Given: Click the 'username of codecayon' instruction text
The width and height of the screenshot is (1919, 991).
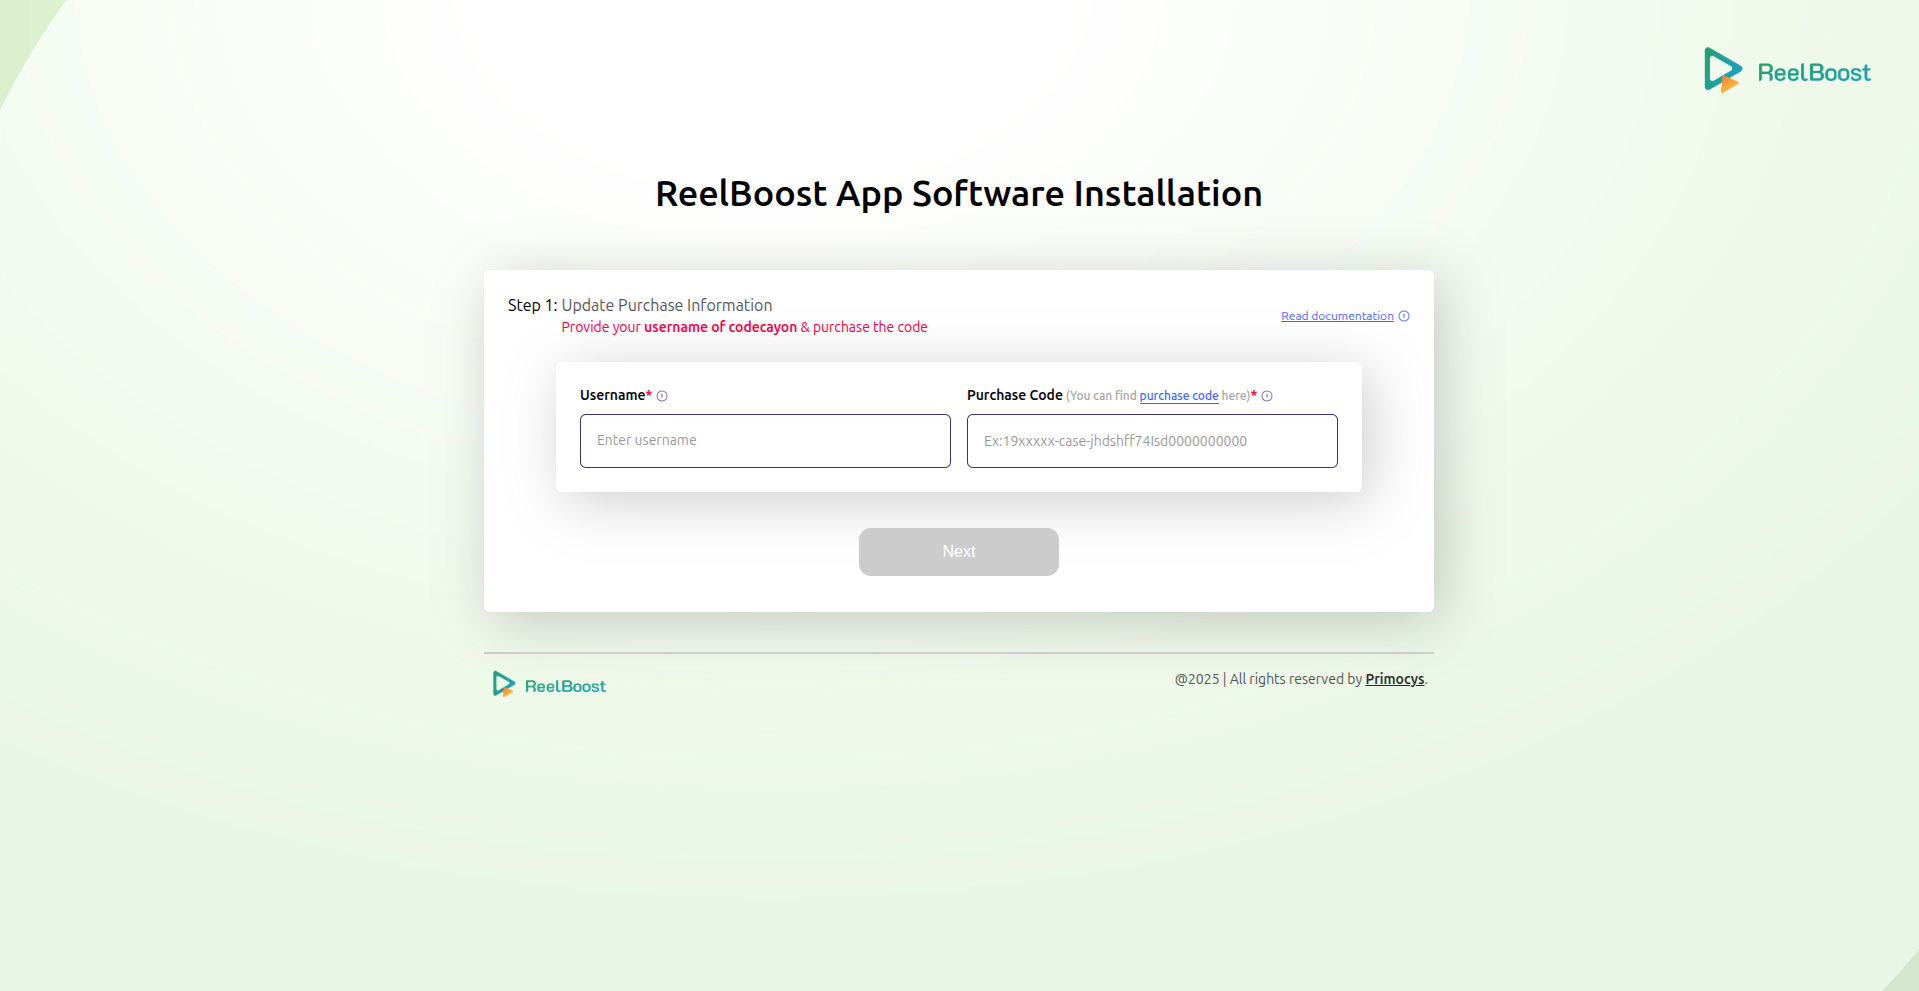Looking at the screenshot, I should (x=720, y=327).
